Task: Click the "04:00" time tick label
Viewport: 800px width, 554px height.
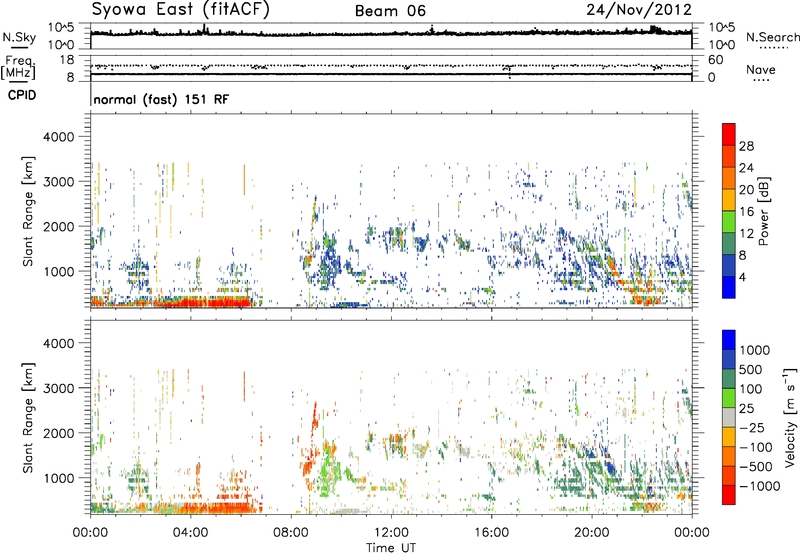Action: [190, 533]
